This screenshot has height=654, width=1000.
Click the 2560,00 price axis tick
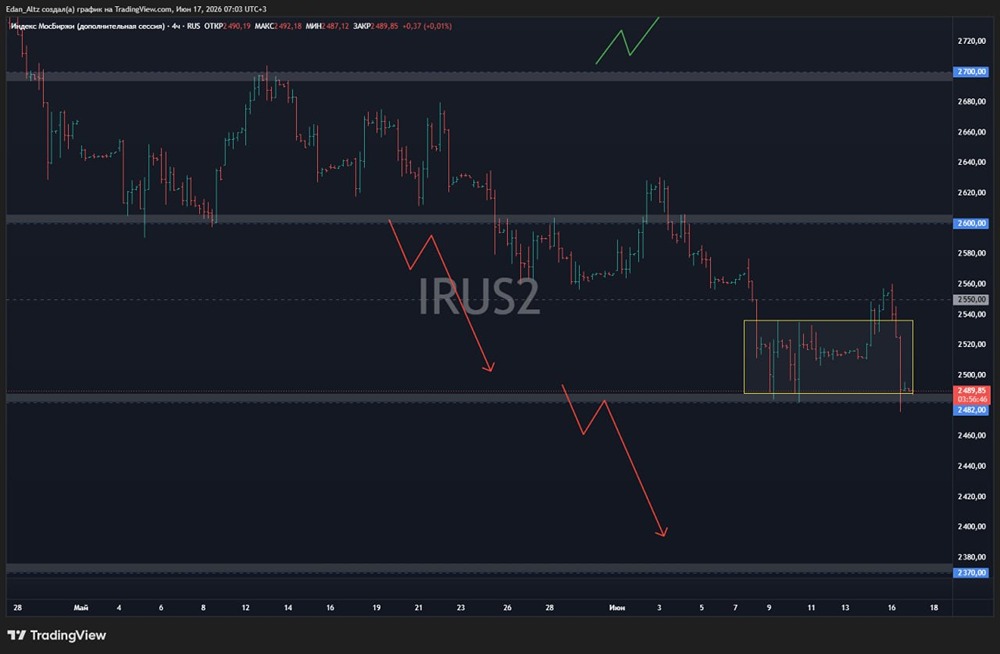coord(971,284)
